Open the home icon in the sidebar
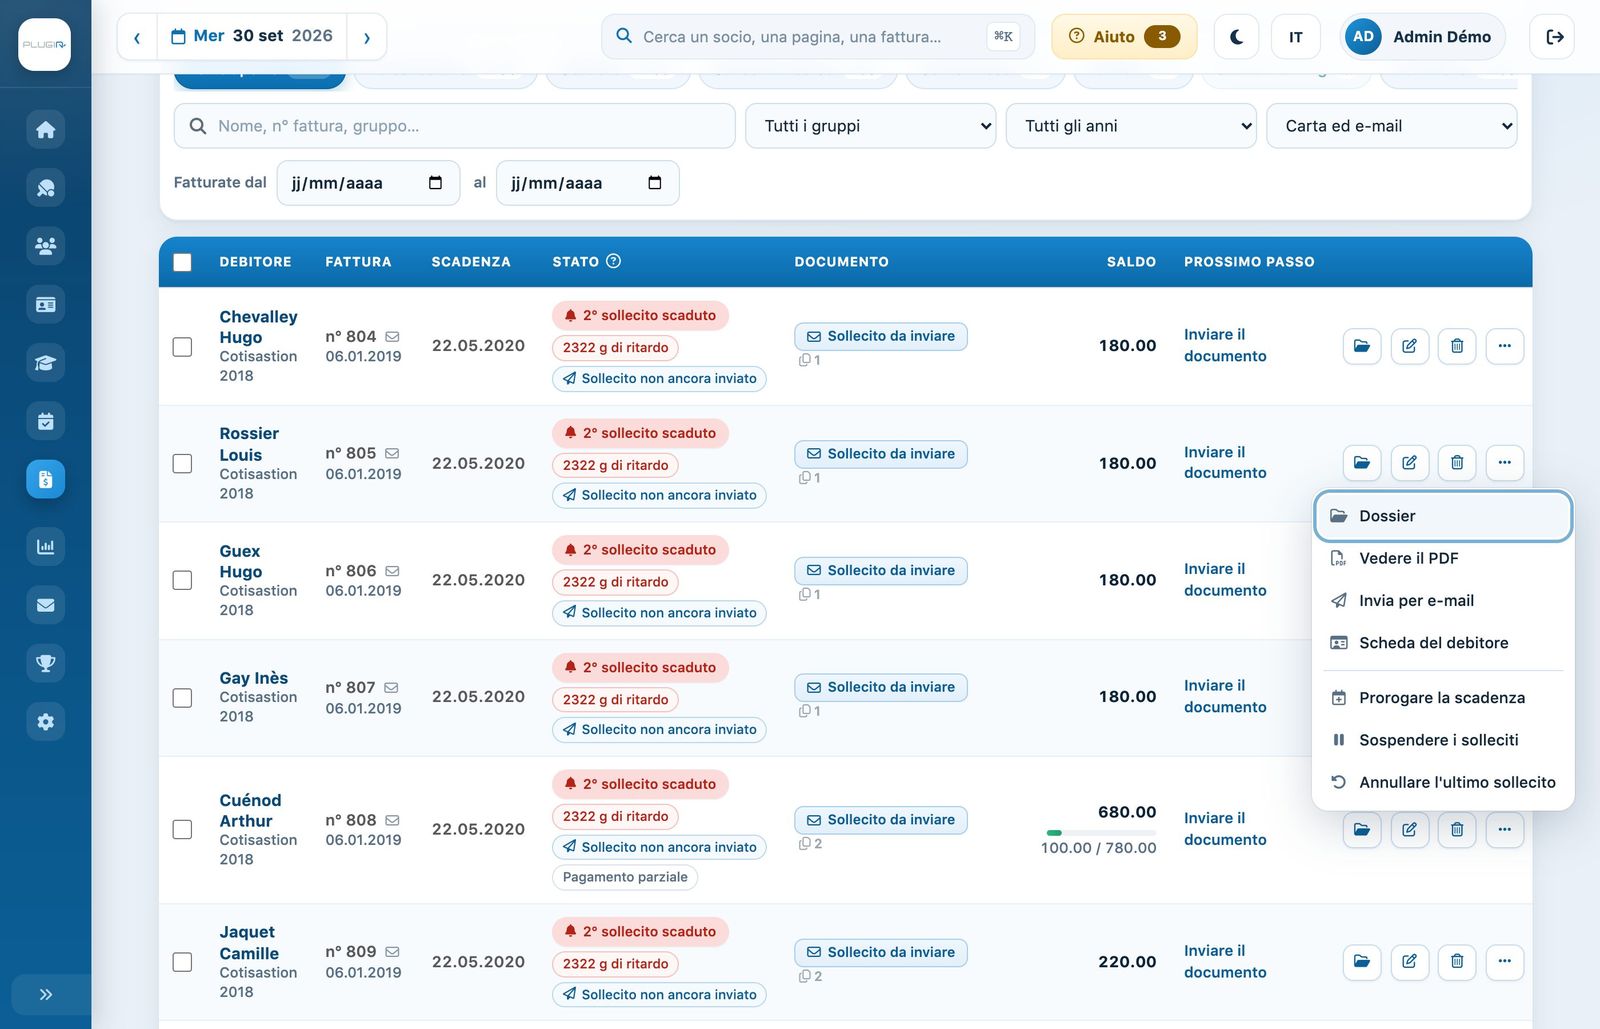The height and width of the screenshot is (1029, 1600). 45,130
